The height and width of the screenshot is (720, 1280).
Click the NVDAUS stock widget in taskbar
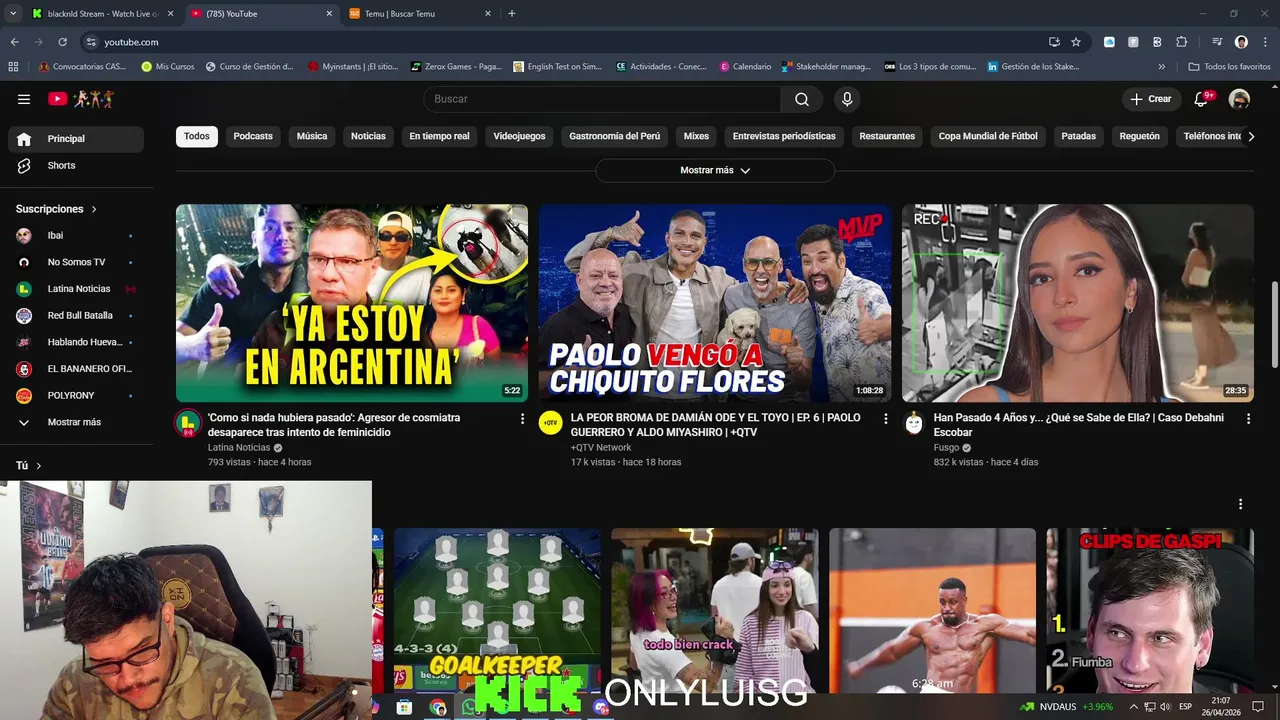pyautogui.click(x=1066, y=707)
